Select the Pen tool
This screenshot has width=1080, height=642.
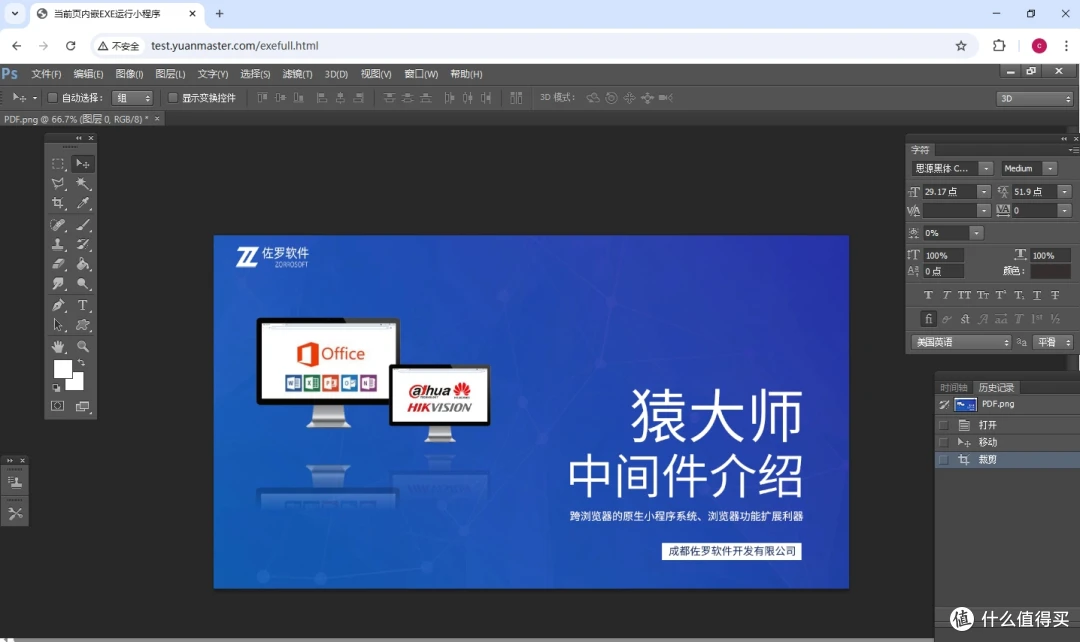point(58,305)
